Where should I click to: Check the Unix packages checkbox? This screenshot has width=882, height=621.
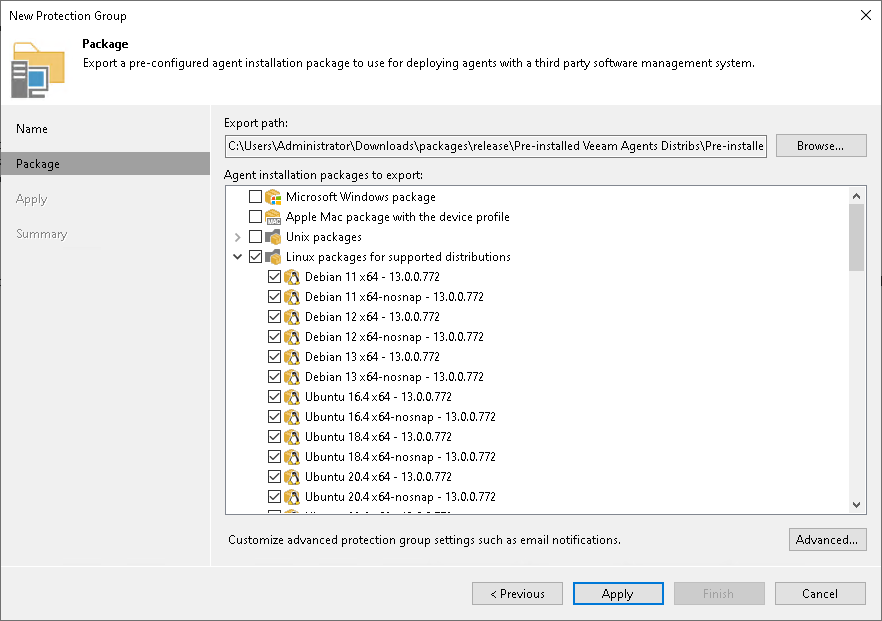point(255,237)
